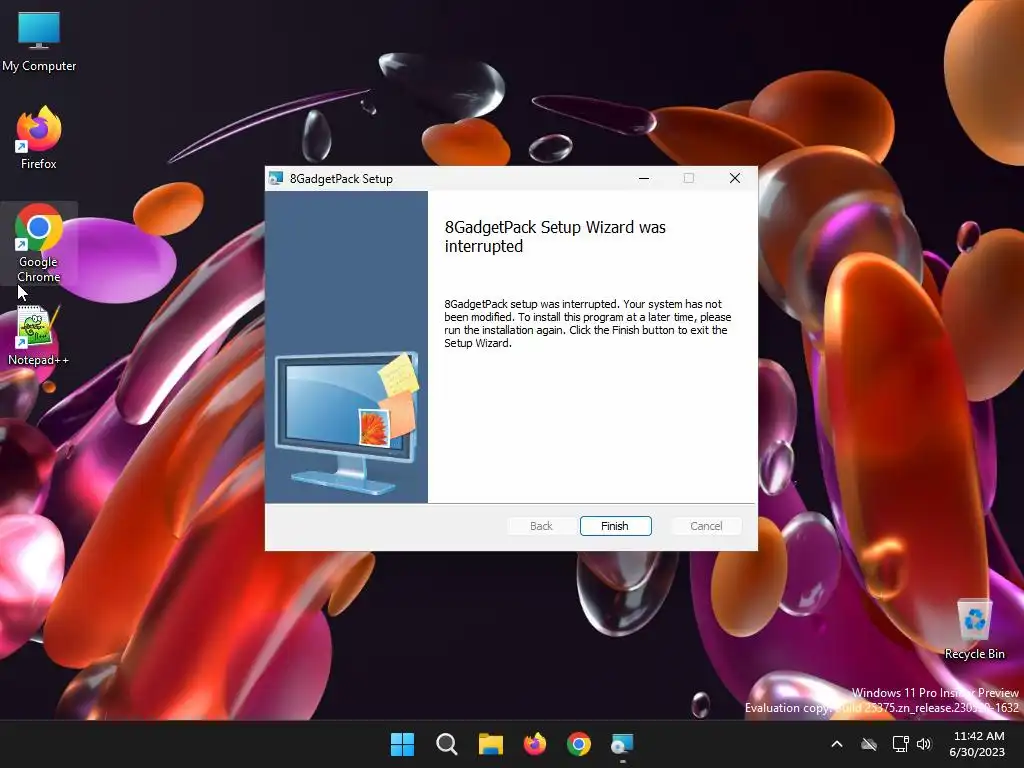Click the gadget monitor illustration in wizard

coord(346,423)
